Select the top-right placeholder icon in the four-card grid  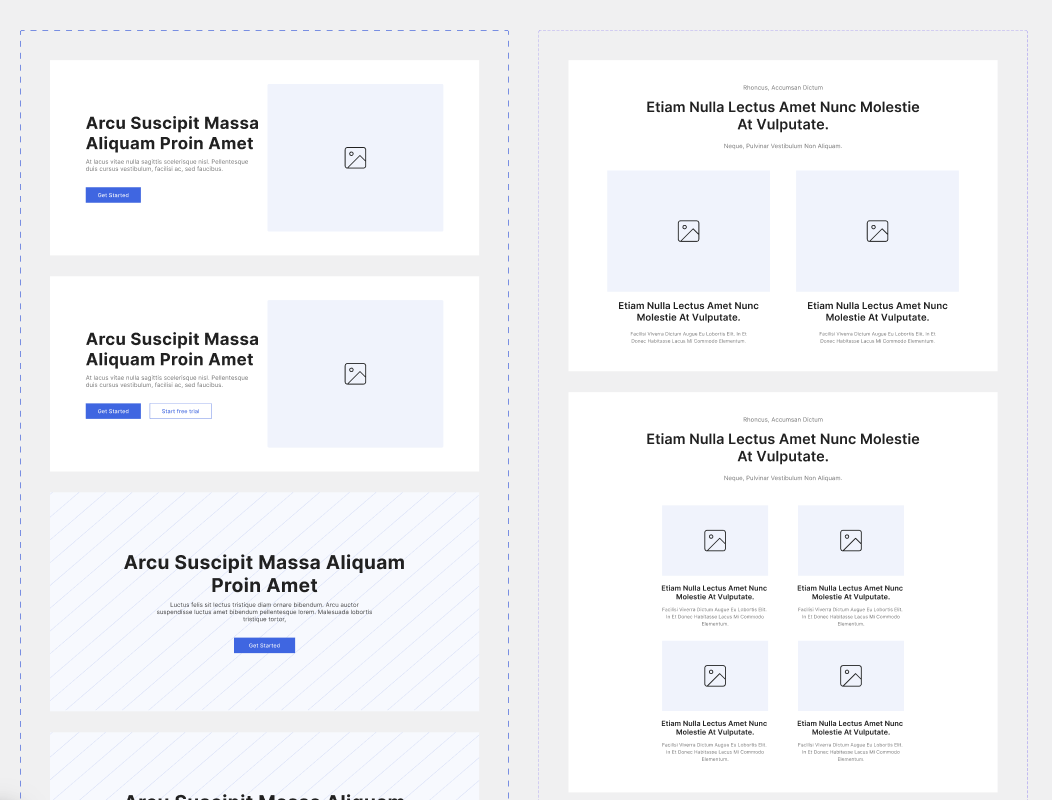point(850,539)
